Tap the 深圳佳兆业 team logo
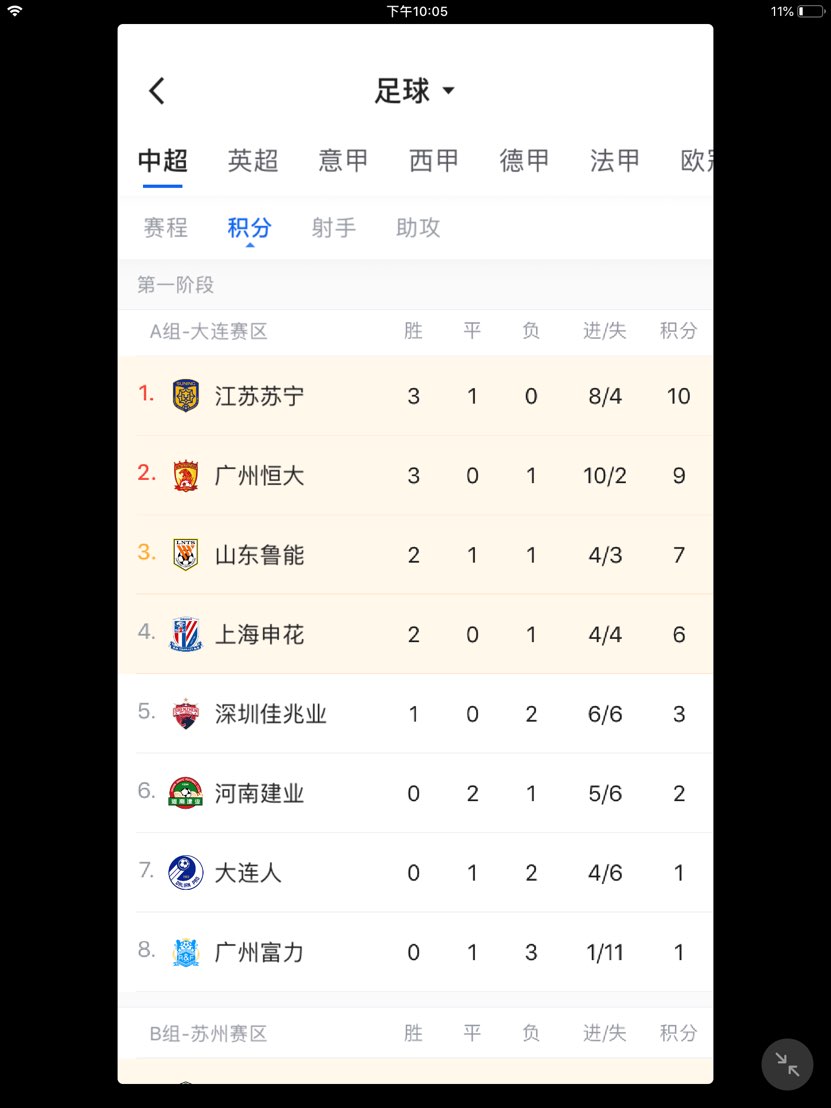The width and height of the screenshot is (831, 1108). click(x=186, y=714)
